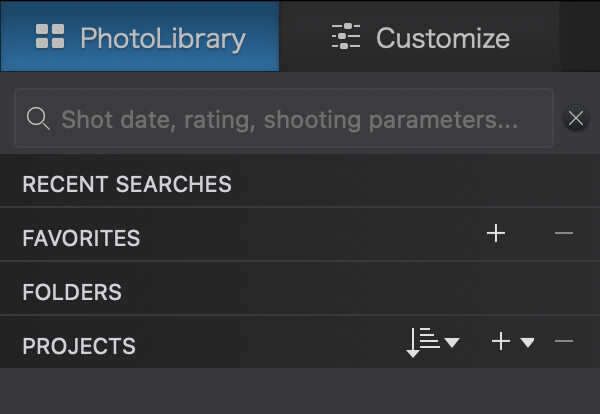Click the blank strip right of Customize

click(580, 38)
